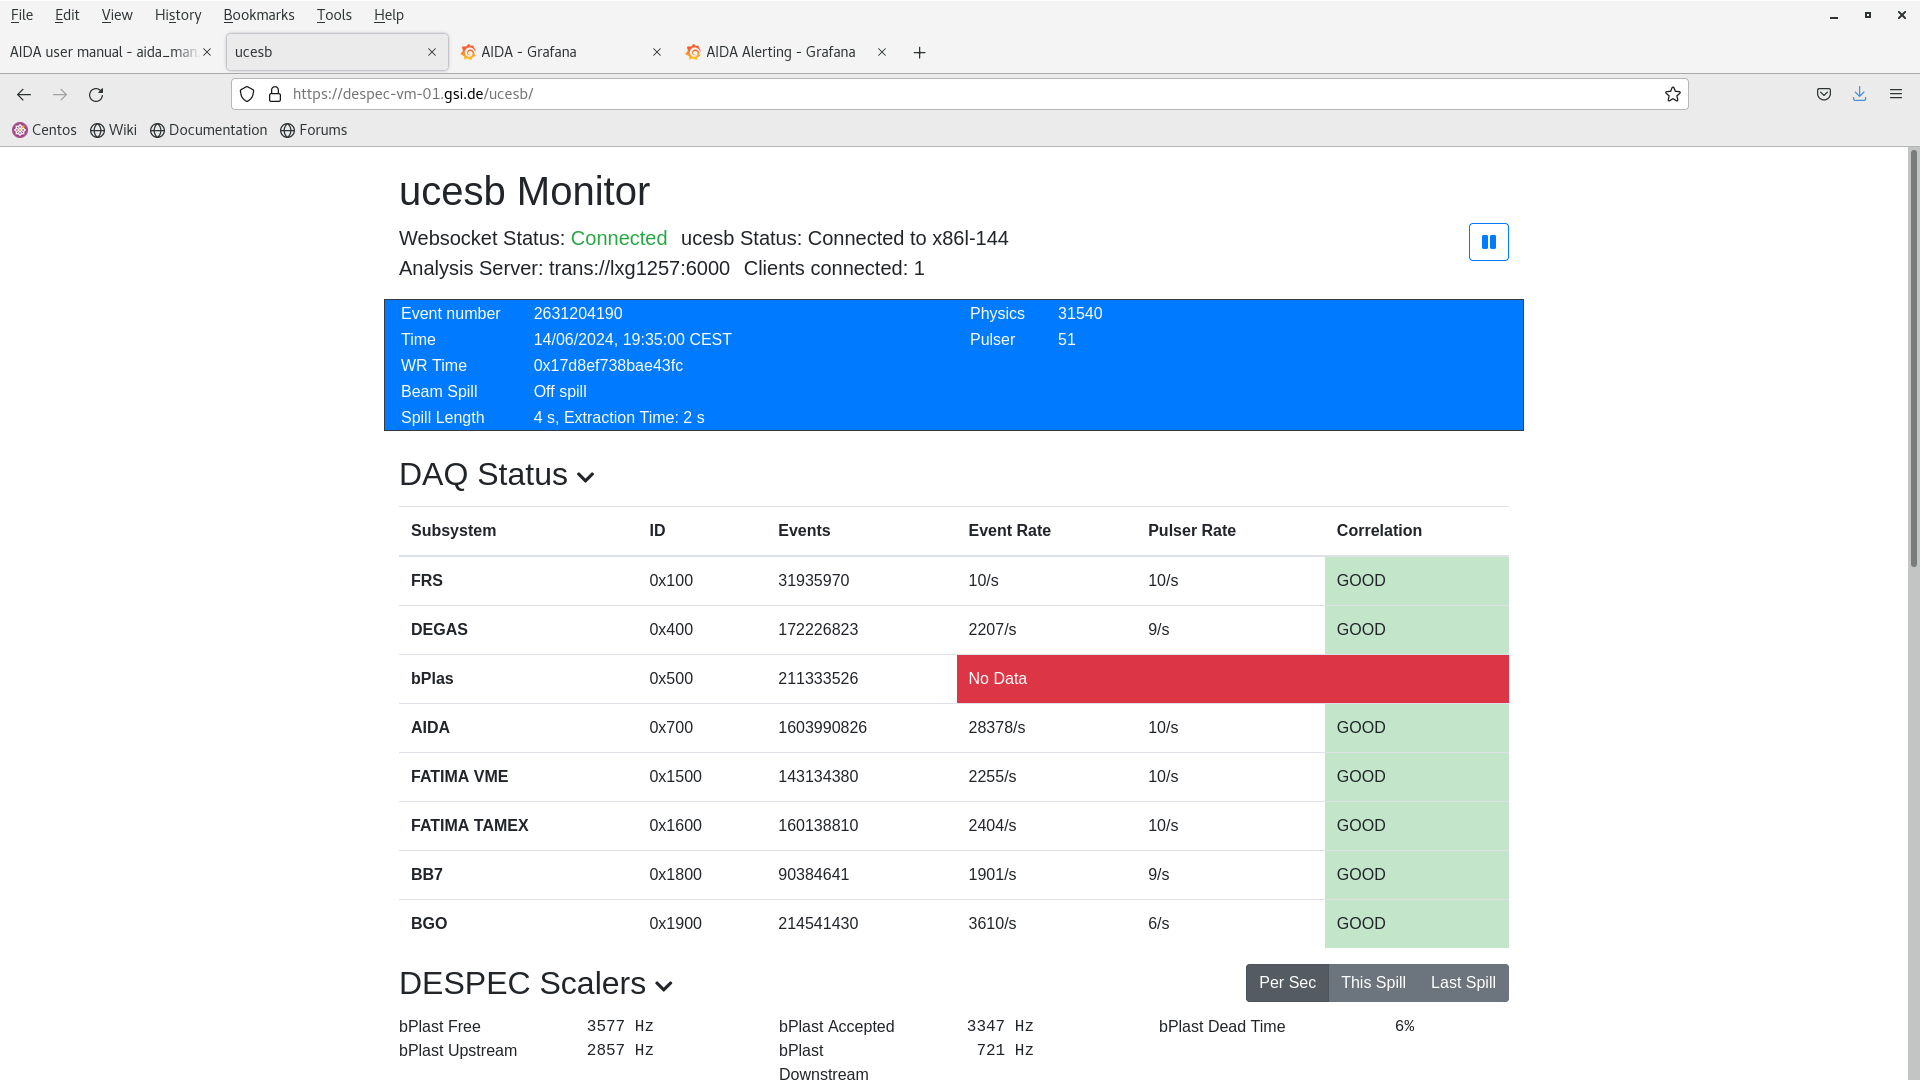
Task: Open the History menu
Action: click(x=177, y=15)
